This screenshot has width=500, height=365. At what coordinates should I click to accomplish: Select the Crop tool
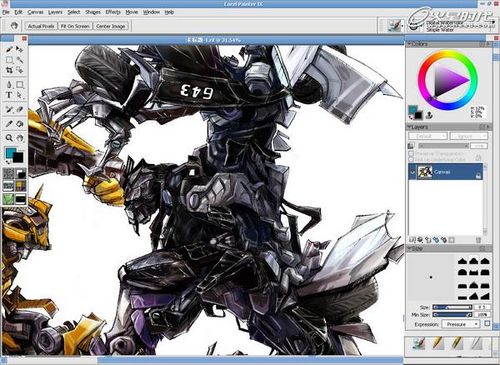9,70
